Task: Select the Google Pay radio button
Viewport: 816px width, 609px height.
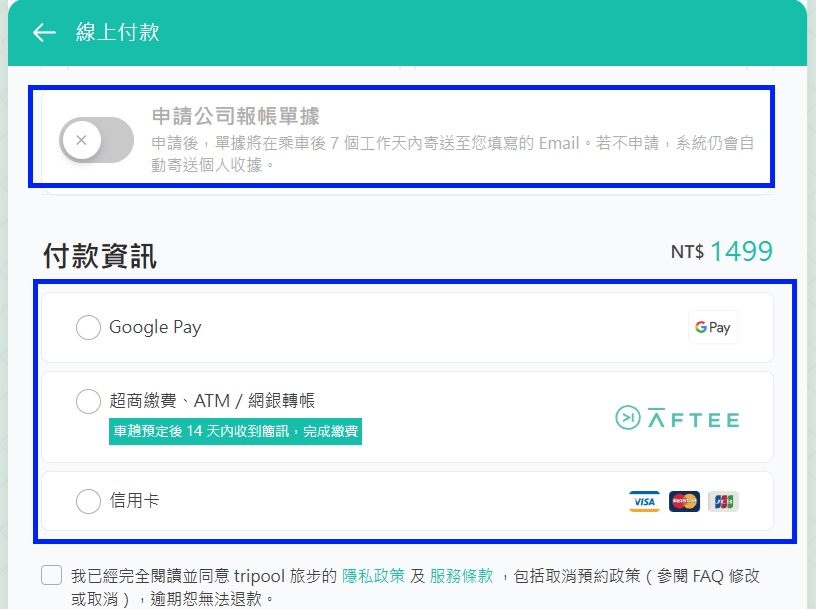Action: pyautogui.click(x=88, y=327)
